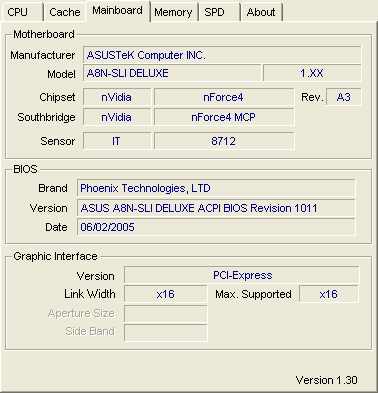Click the Graphic Interface group title
This screenshot has width=378, height=393.
pyautogui.click(x=55, y=256)
